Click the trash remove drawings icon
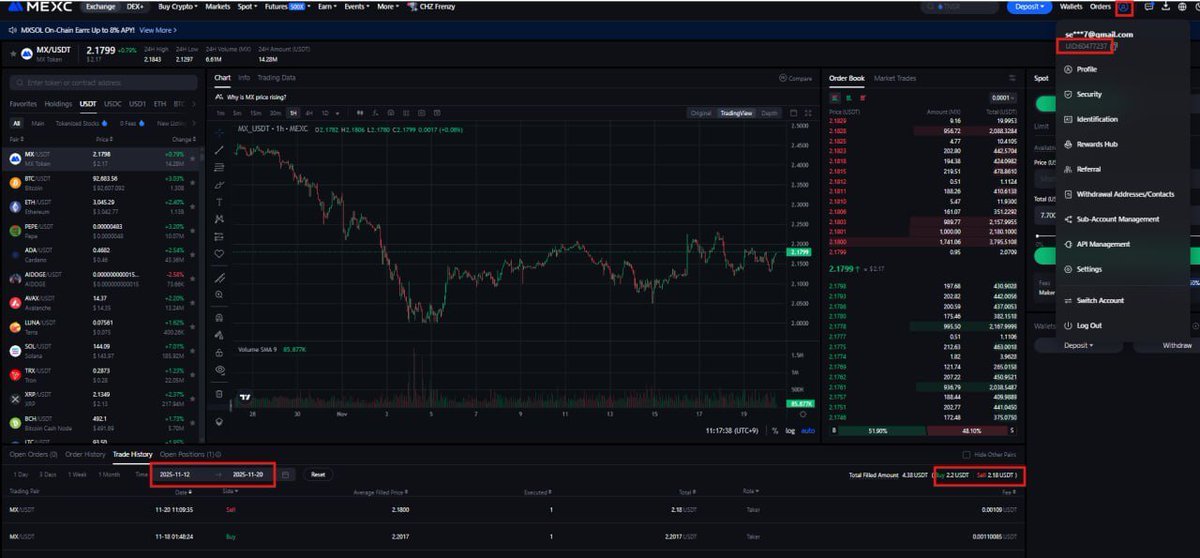The width and height of the screenshot is (1200, 558). point(219,394)
